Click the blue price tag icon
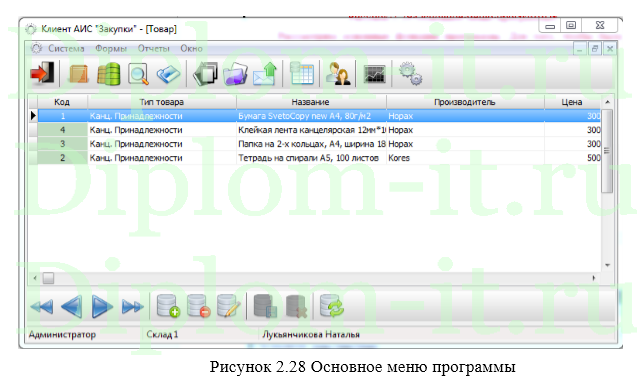The image size is (637, 378). coord(168,74)
